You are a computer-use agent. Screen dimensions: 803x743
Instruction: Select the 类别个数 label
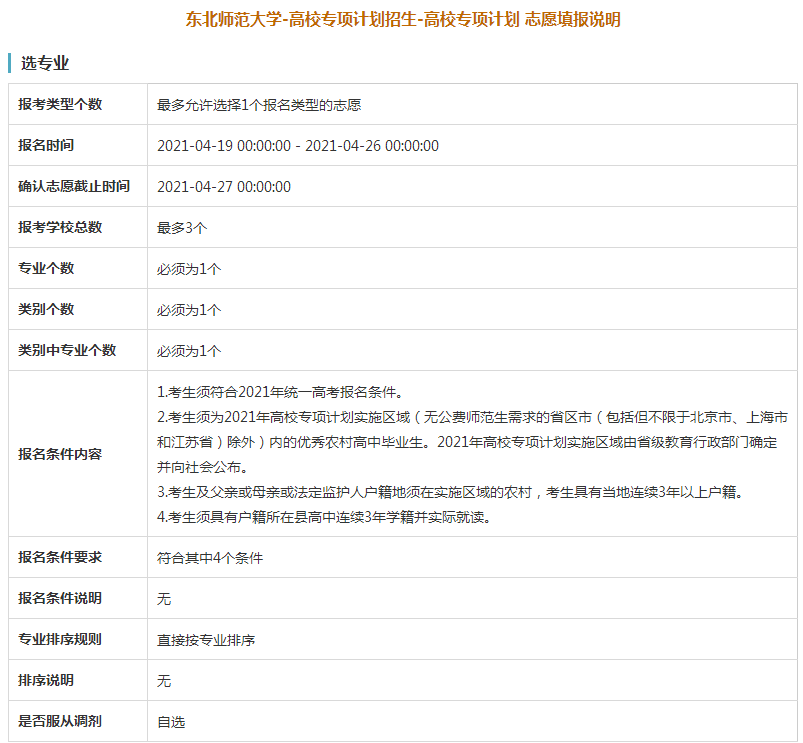(x=46, y=309)
